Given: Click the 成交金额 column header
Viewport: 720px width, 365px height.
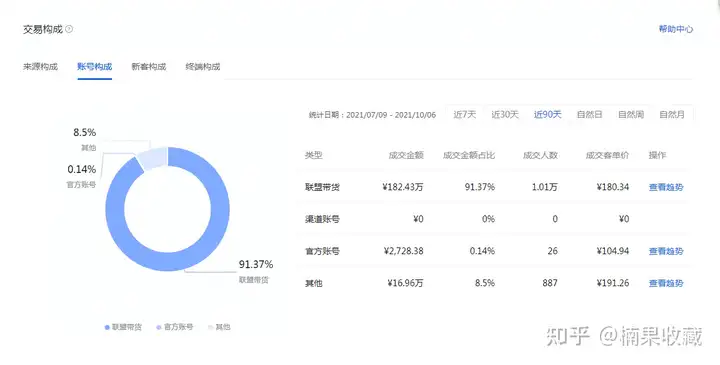Looking at the screenshot, I should point(406,155).
